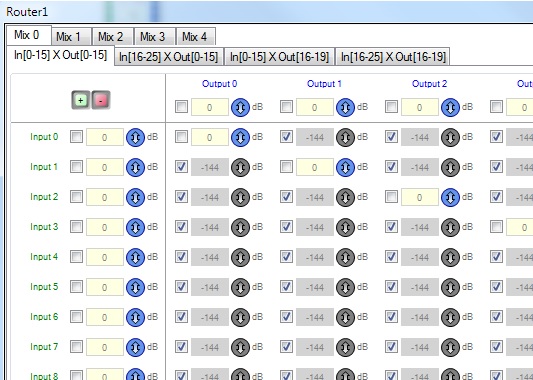Click the Input 5 master gain field
Screen dimensions: 533x380
pos(105,287)
